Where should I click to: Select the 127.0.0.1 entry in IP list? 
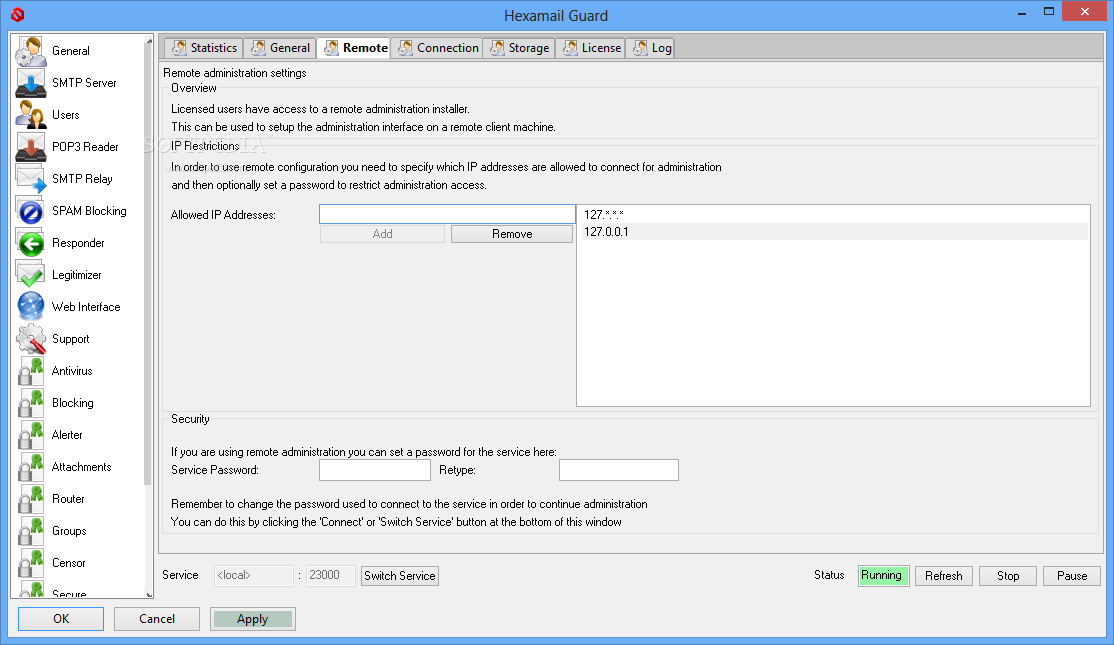(835, 232)
